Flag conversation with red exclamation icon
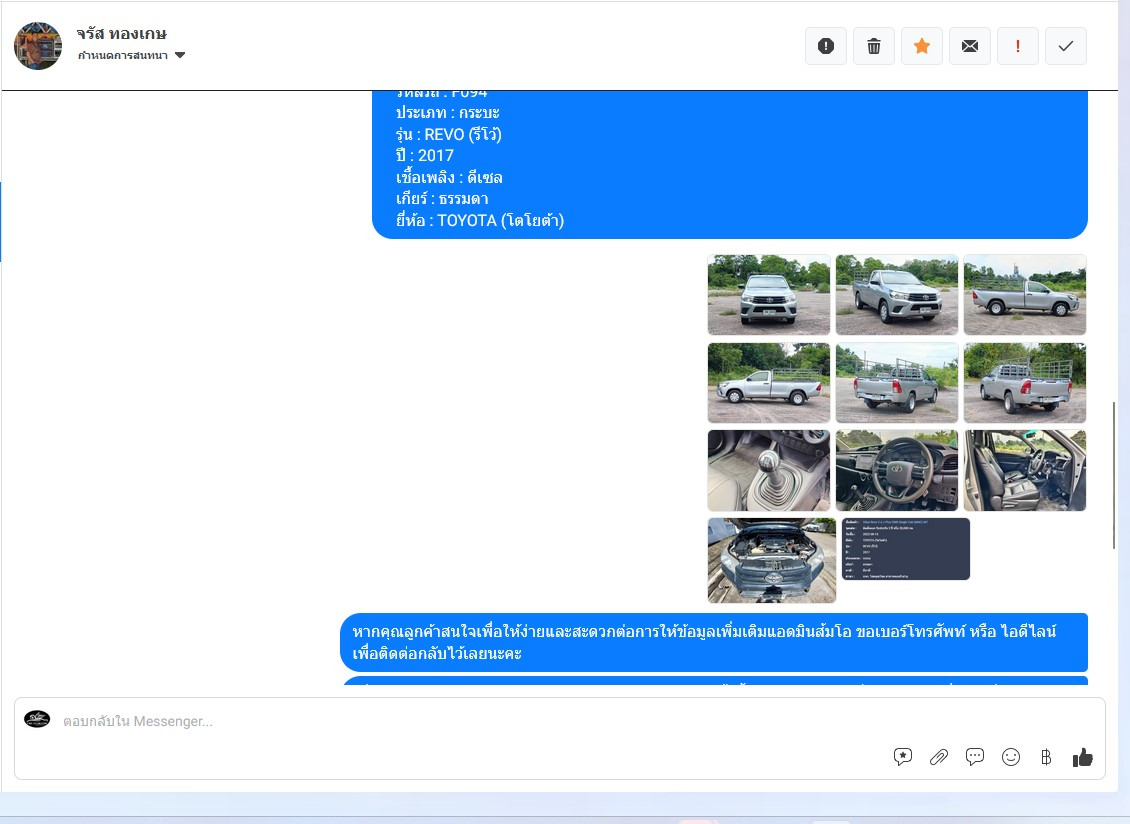 [1018, 46]
